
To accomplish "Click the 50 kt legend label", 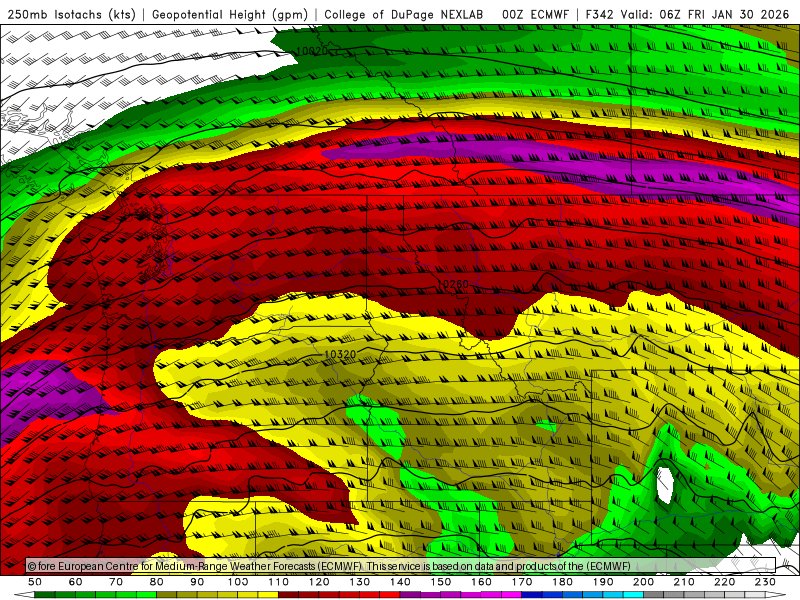I will [x=35, y=582].
